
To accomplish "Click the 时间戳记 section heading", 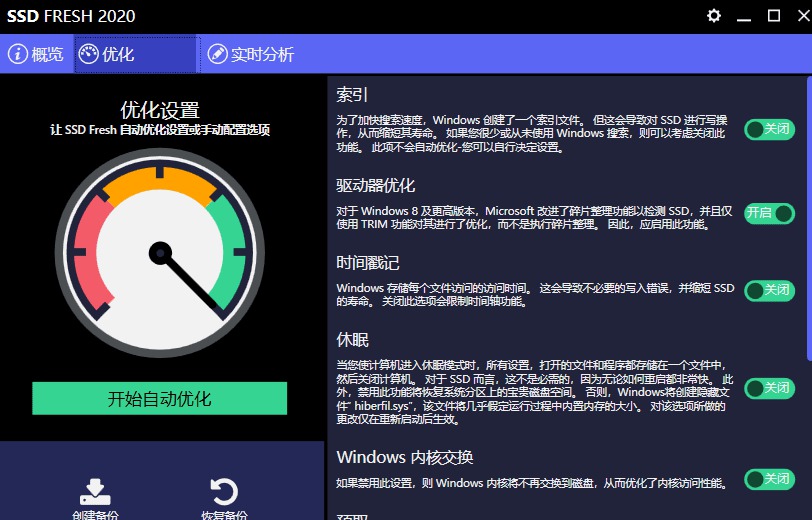I will coord(368,263).
